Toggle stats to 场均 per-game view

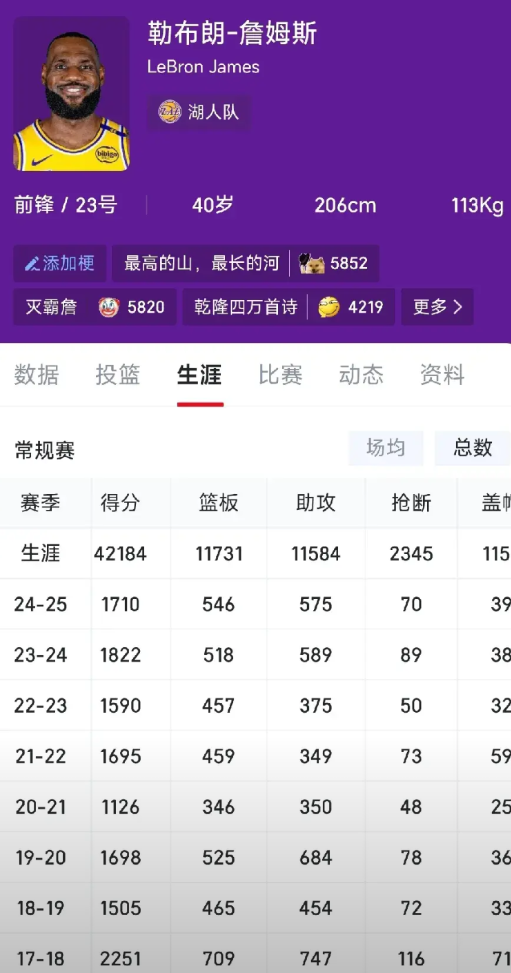386,448
